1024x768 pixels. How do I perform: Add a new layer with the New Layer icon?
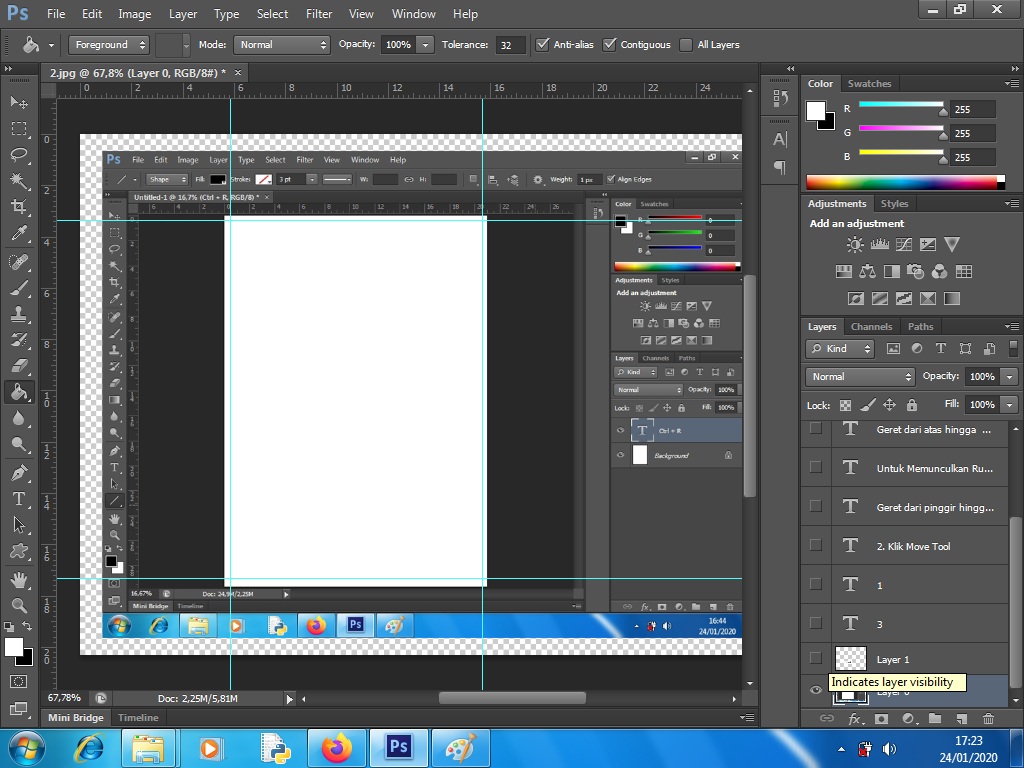pos(958,718)
